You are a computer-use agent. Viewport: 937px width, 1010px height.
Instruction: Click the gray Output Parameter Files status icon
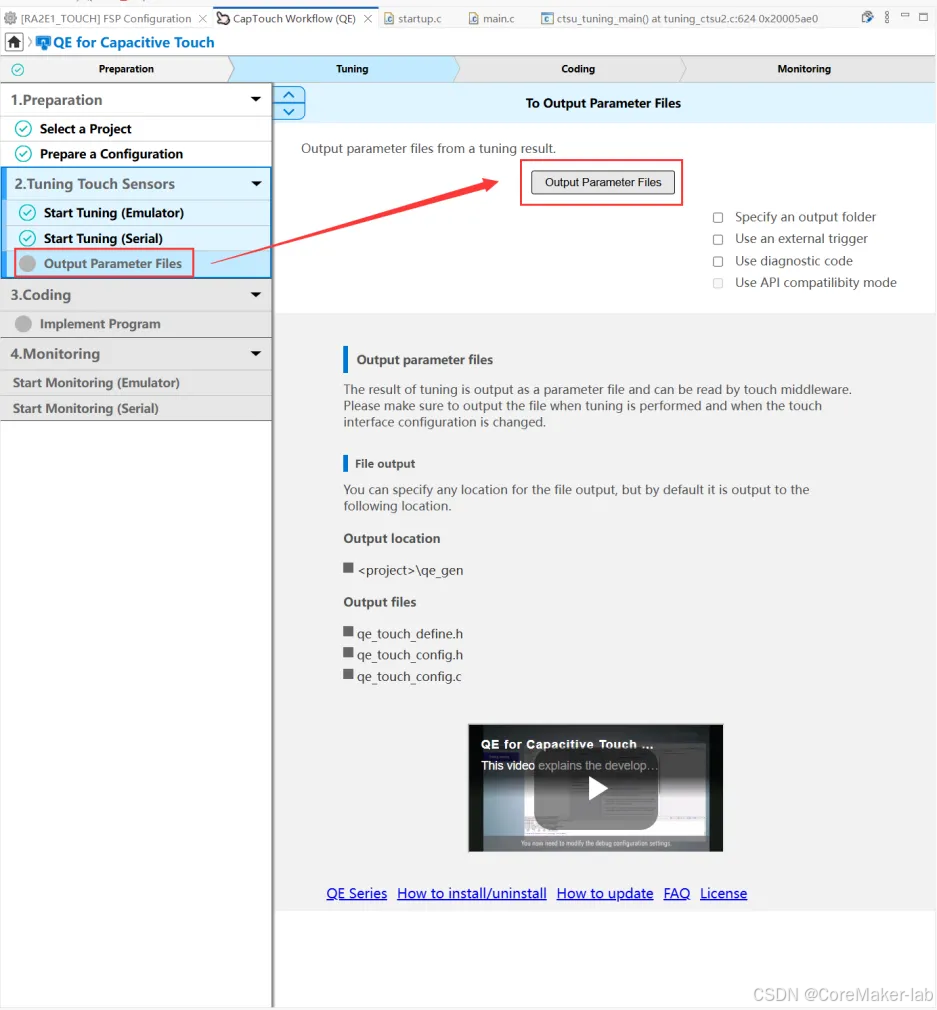coord(27,263)
